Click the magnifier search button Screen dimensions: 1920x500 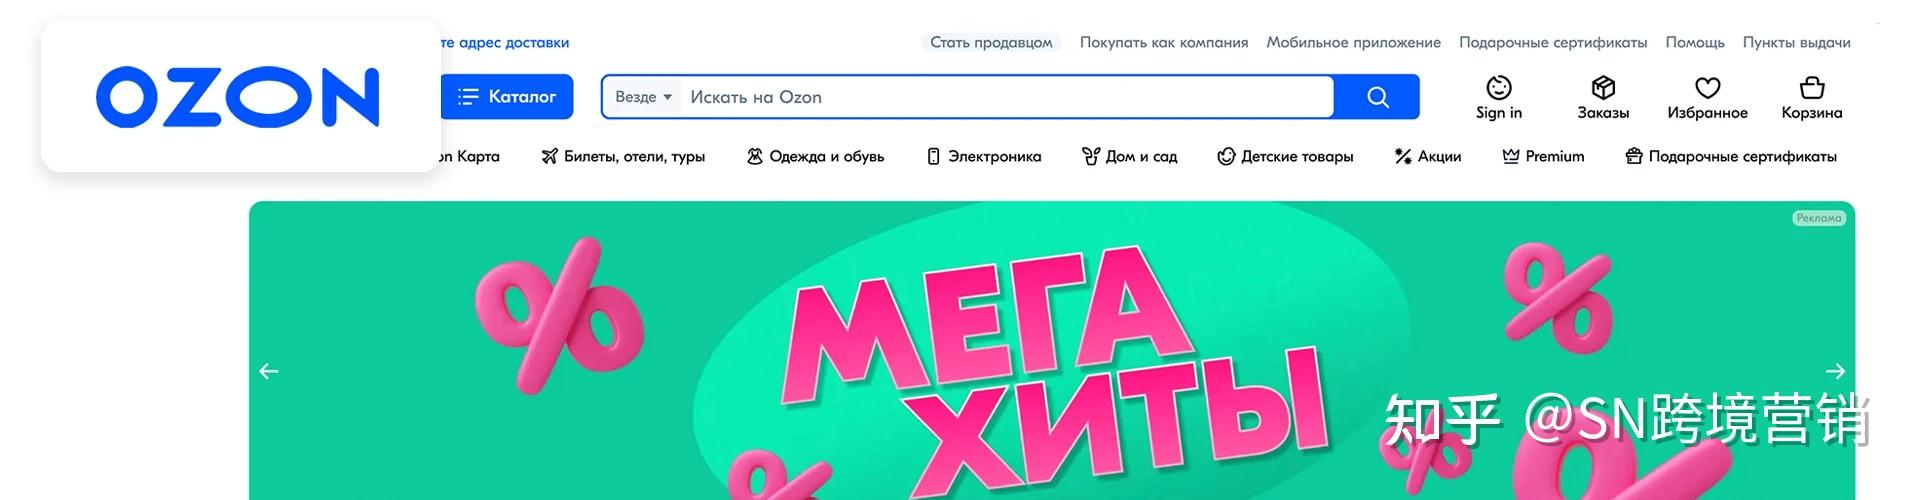pos(1377,97)
